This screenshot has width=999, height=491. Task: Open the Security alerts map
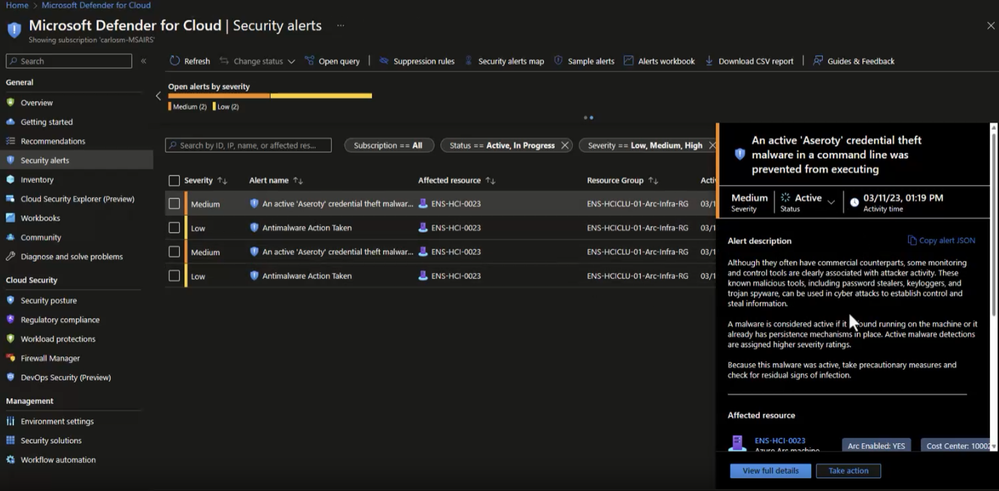(x=510, y=61)
